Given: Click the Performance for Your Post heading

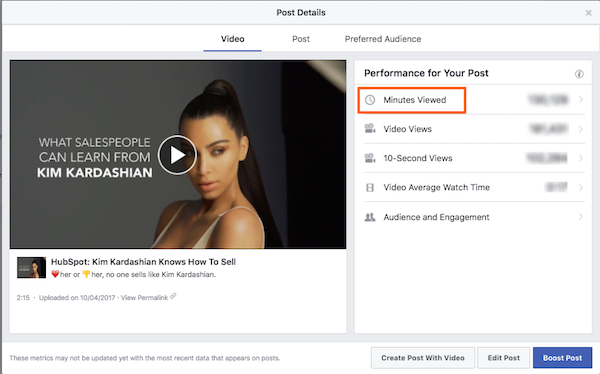Looking at the screenshot, I should [x=426, y=73].
